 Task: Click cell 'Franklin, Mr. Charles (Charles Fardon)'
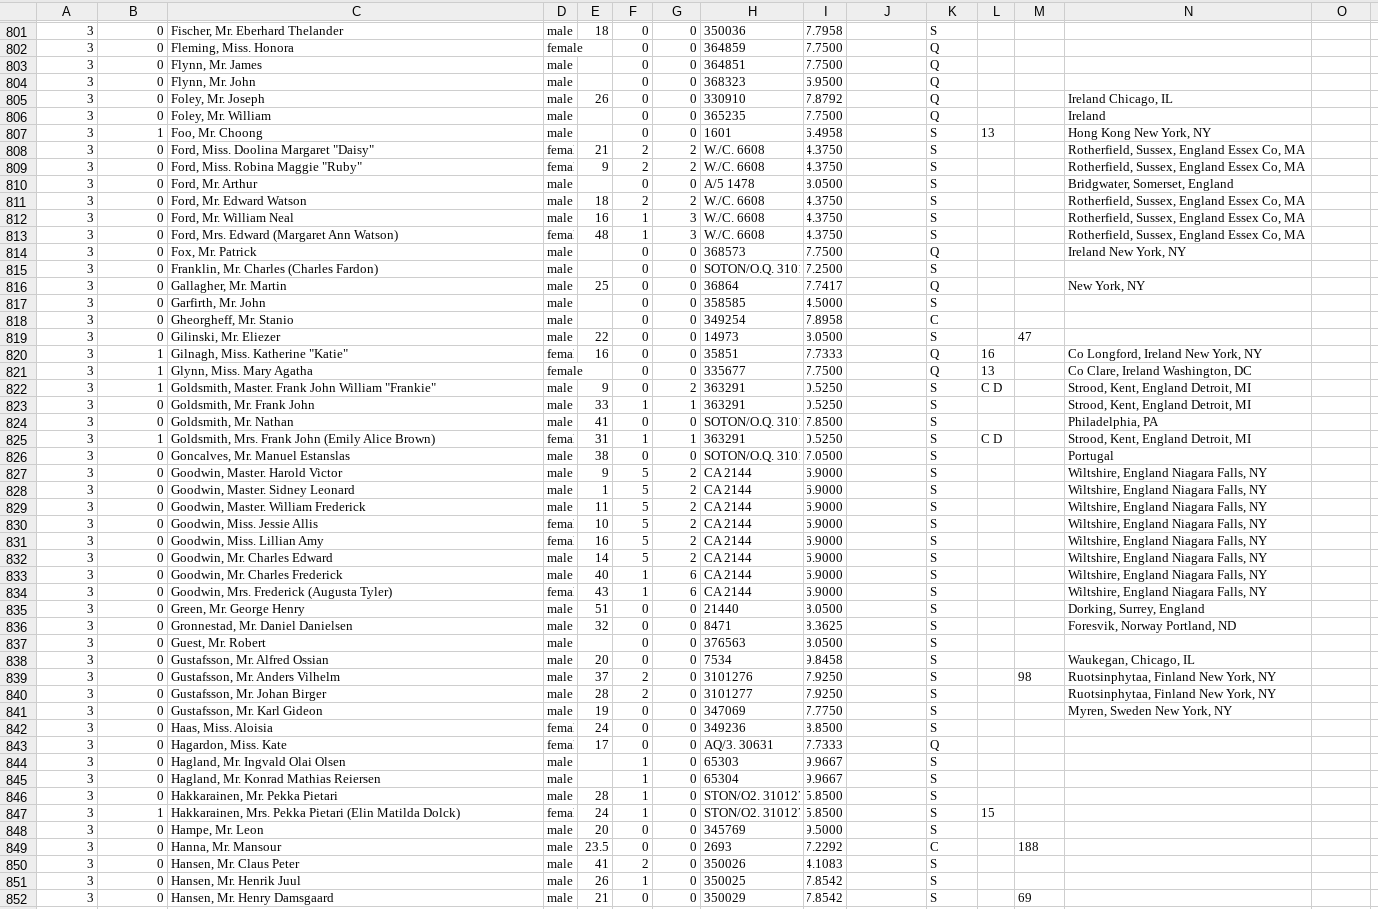[x=356, y=269]
